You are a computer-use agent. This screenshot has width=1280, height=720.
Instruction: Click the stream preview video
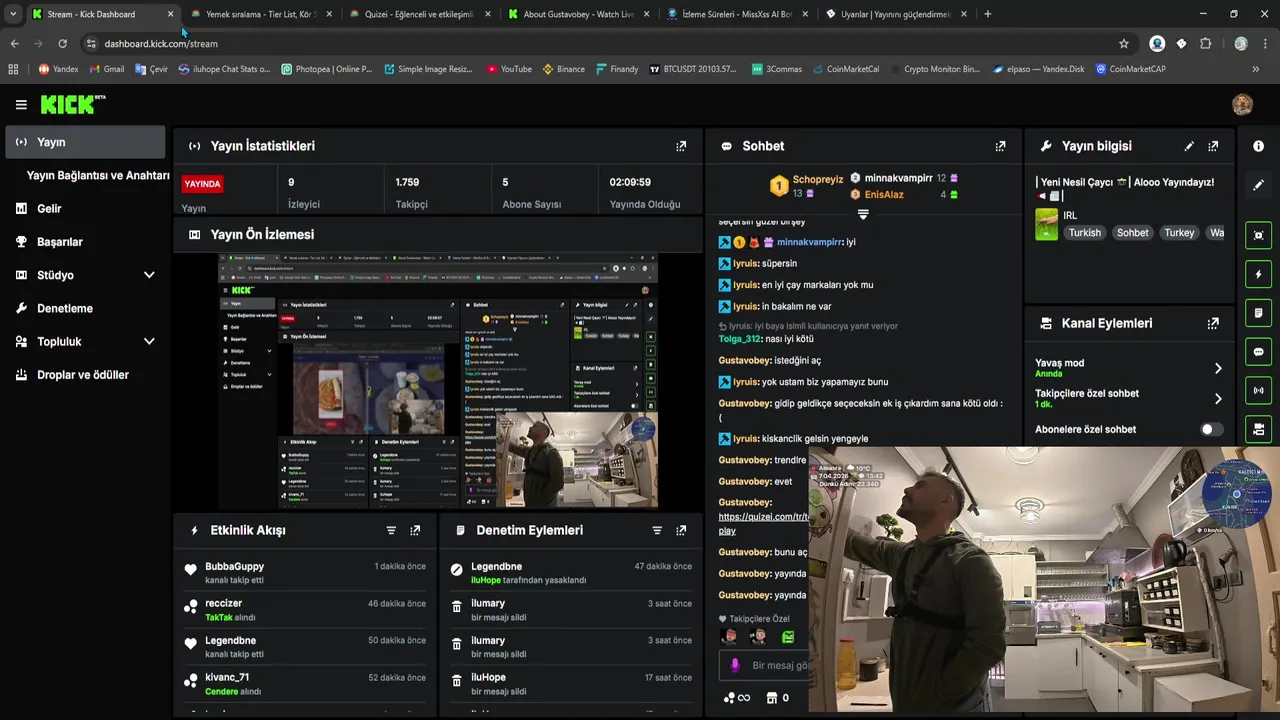pyautogui.click(x=438, y=380)
